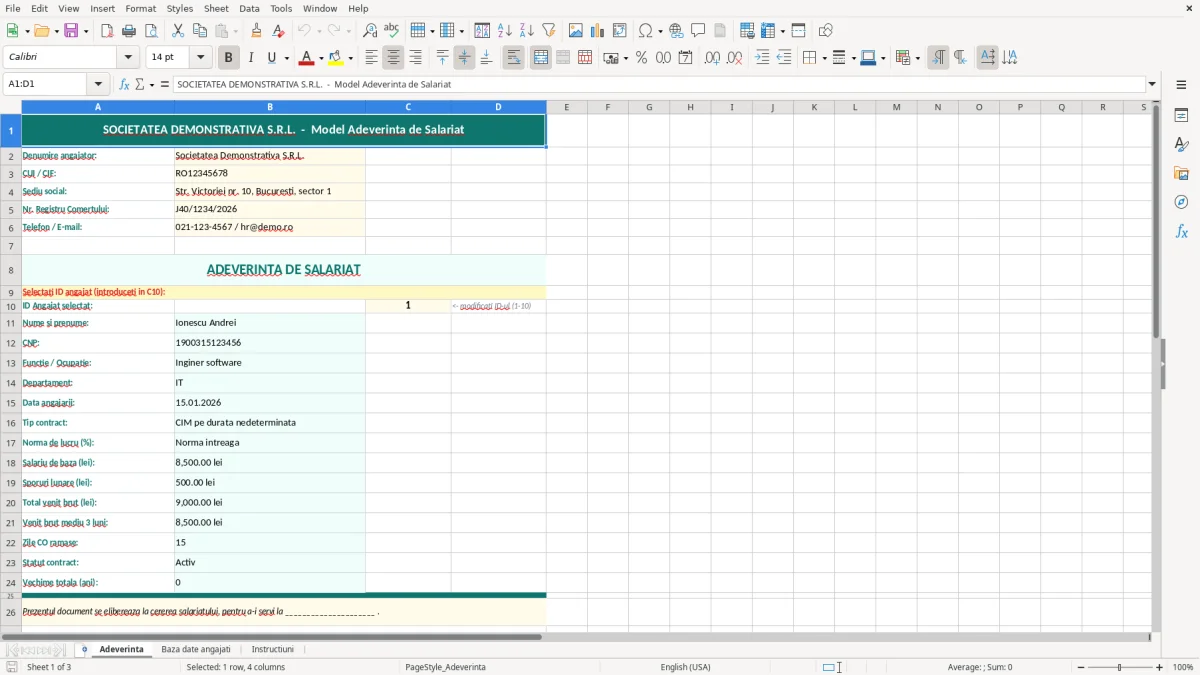Format as percent
This screenshot has height=675, width=1200.
[642, 58]
